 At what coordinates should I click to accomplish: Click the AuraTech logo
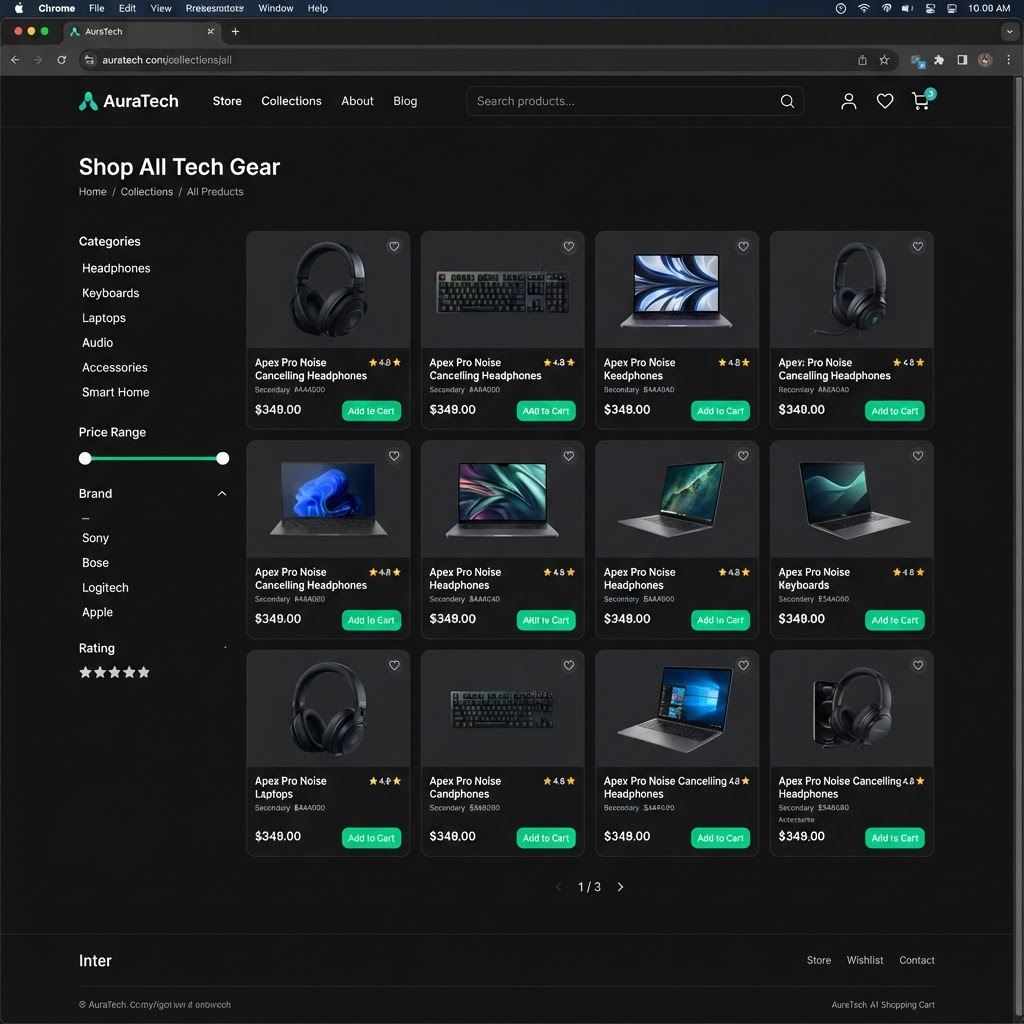click(x=129, y=101)
